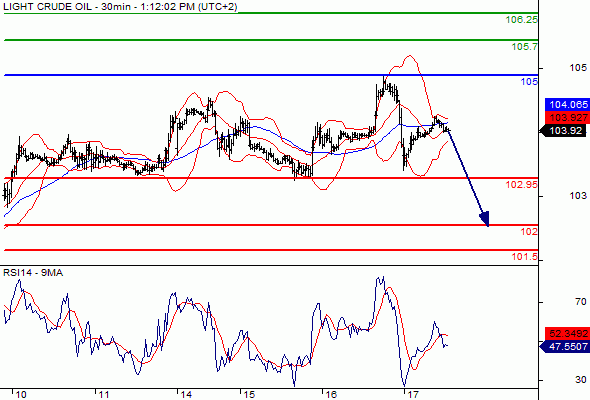Select the date marker 17 on time axis

click(x=413, y=395)
